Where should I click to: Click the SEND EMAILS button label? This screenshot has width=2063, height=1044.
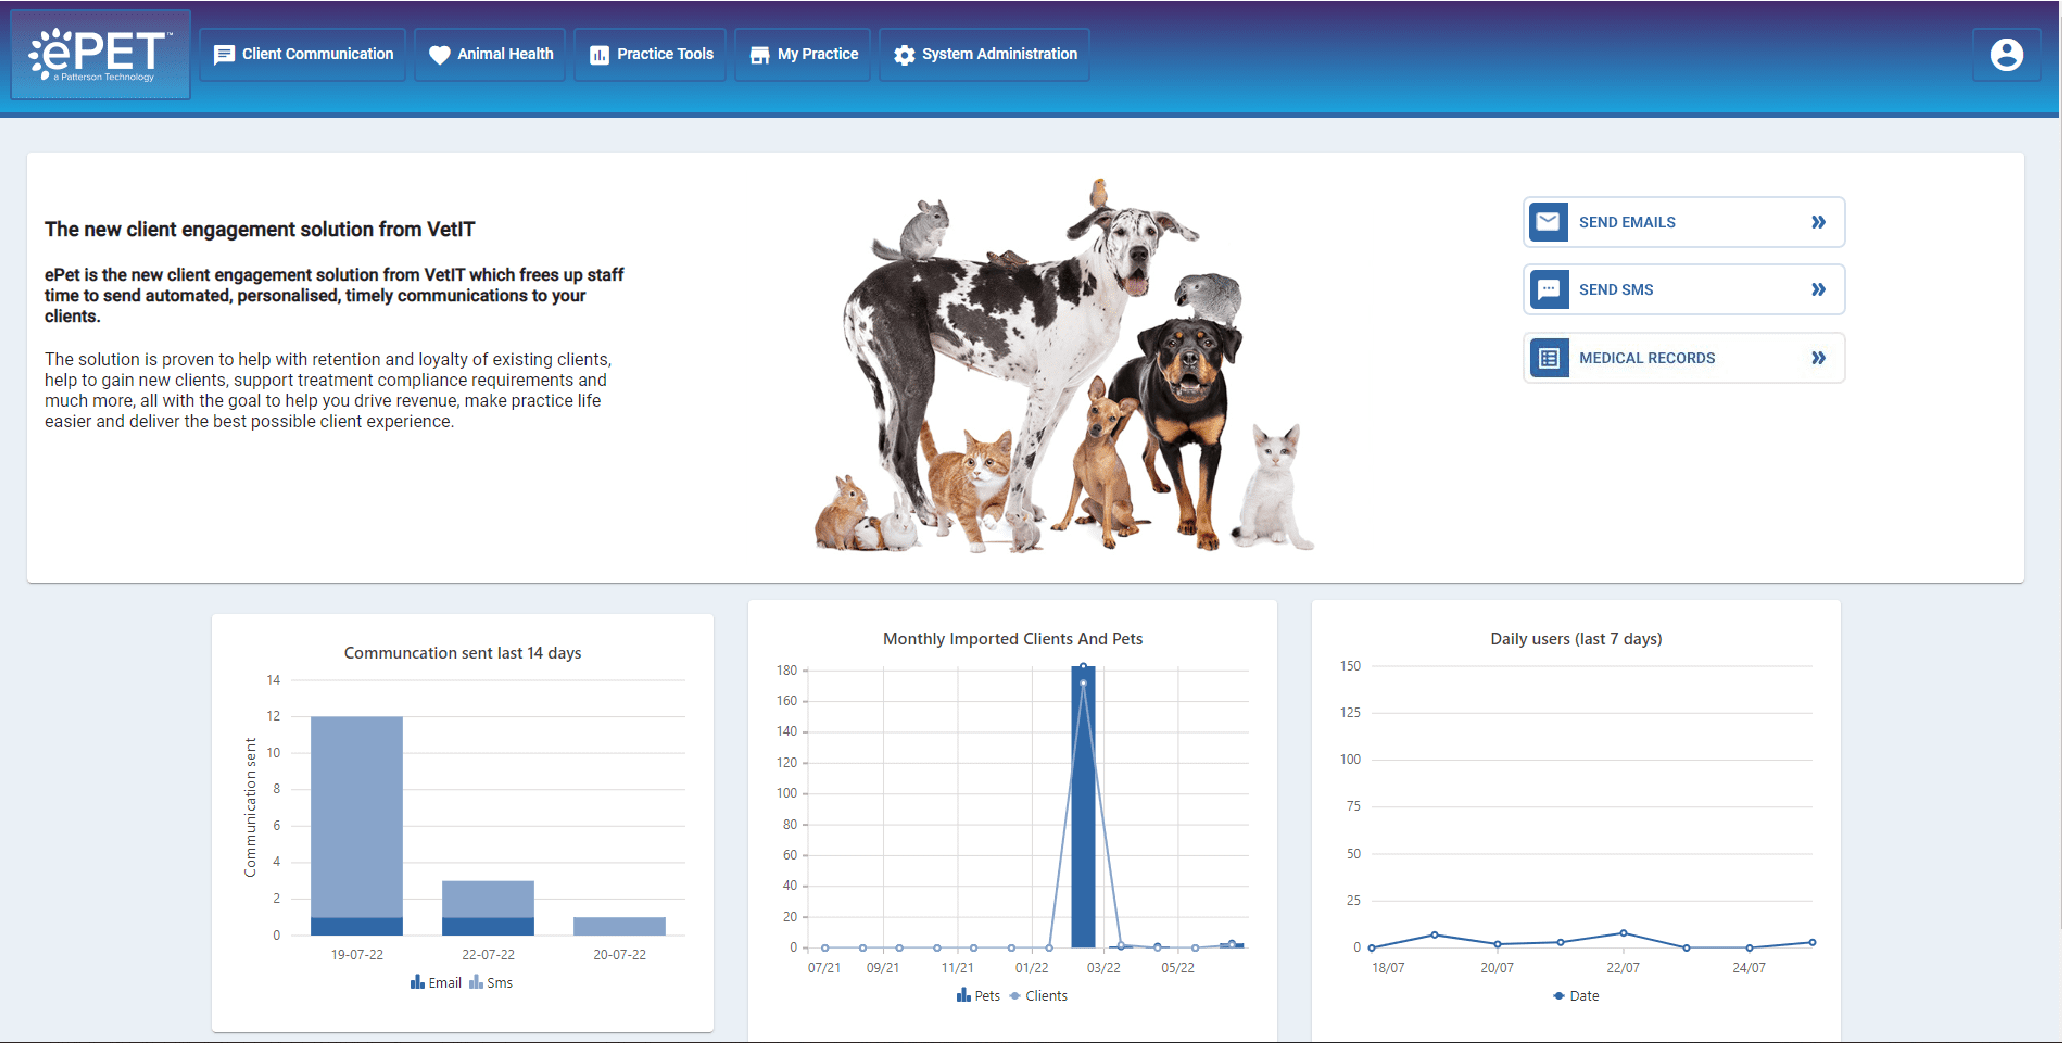point(1627,222)
